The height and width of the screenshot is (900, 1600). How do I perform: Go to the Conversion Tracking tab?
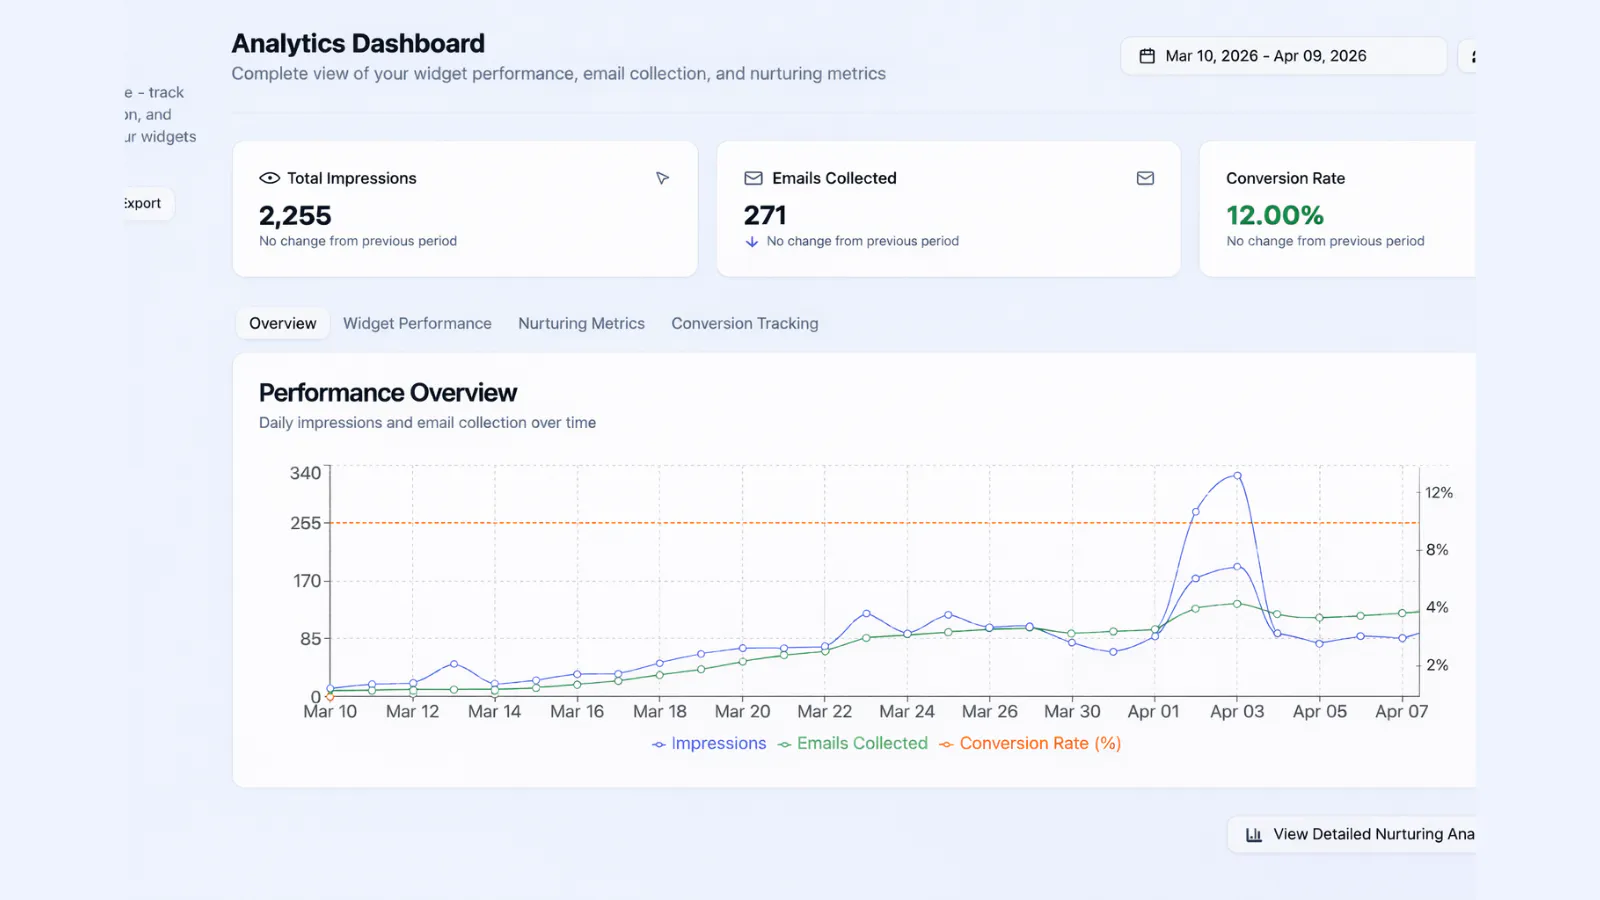[745, 323]
